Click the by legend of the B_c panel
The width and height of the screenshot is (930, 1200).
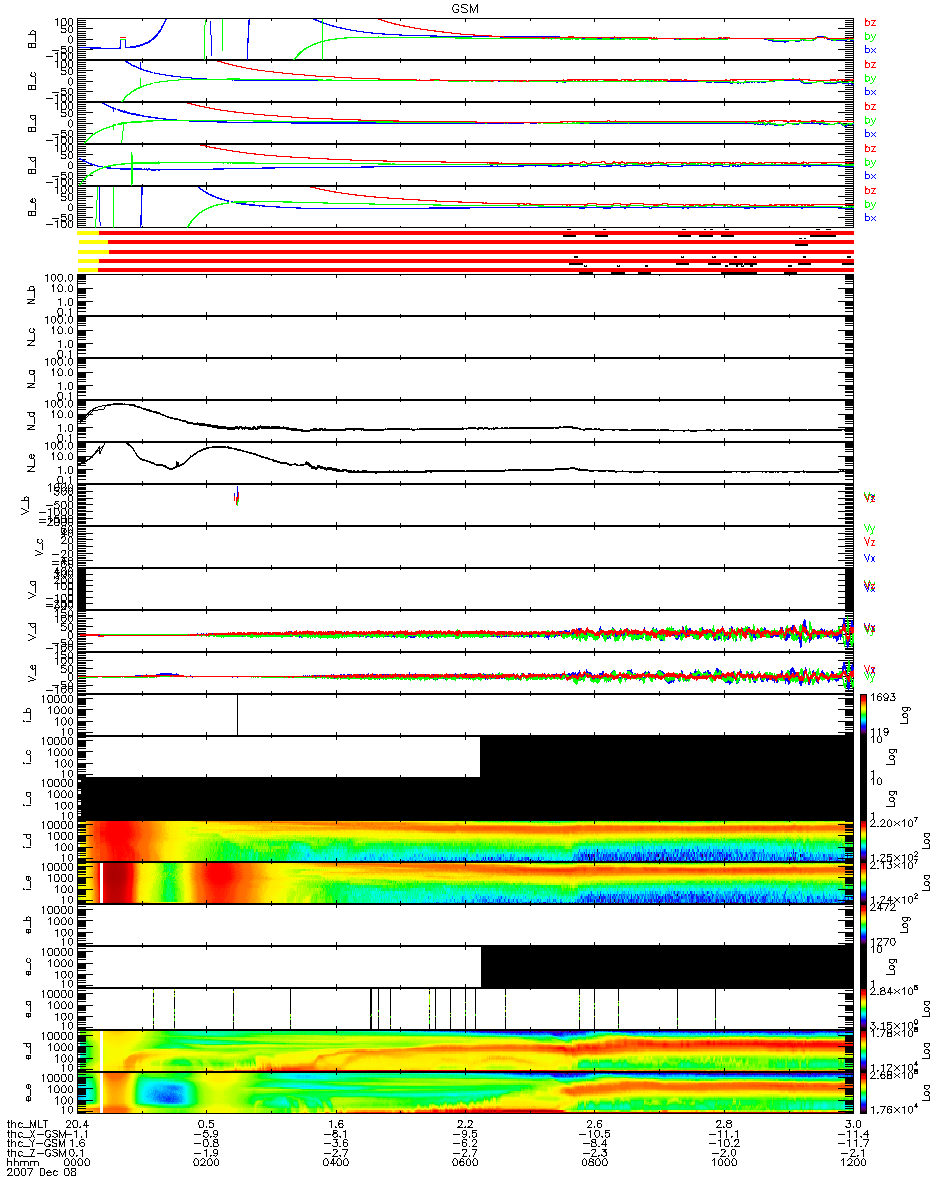tap(870, 78)
